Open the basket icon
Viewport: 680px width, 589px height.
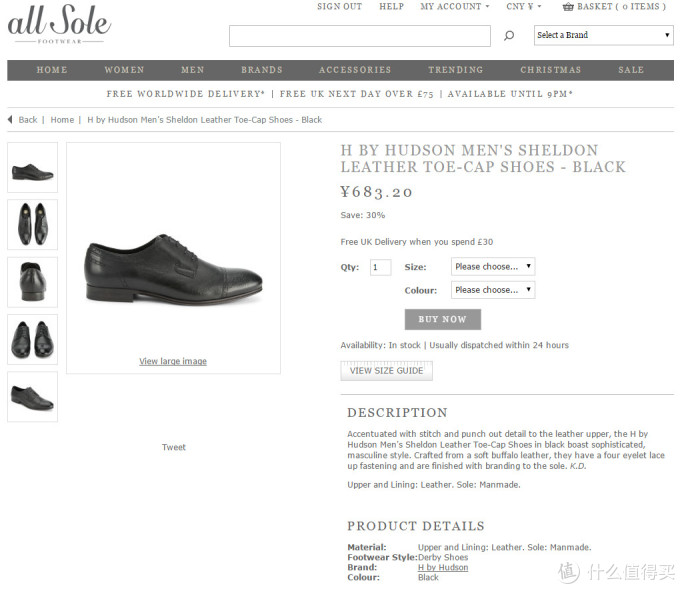tap(568, 7)
